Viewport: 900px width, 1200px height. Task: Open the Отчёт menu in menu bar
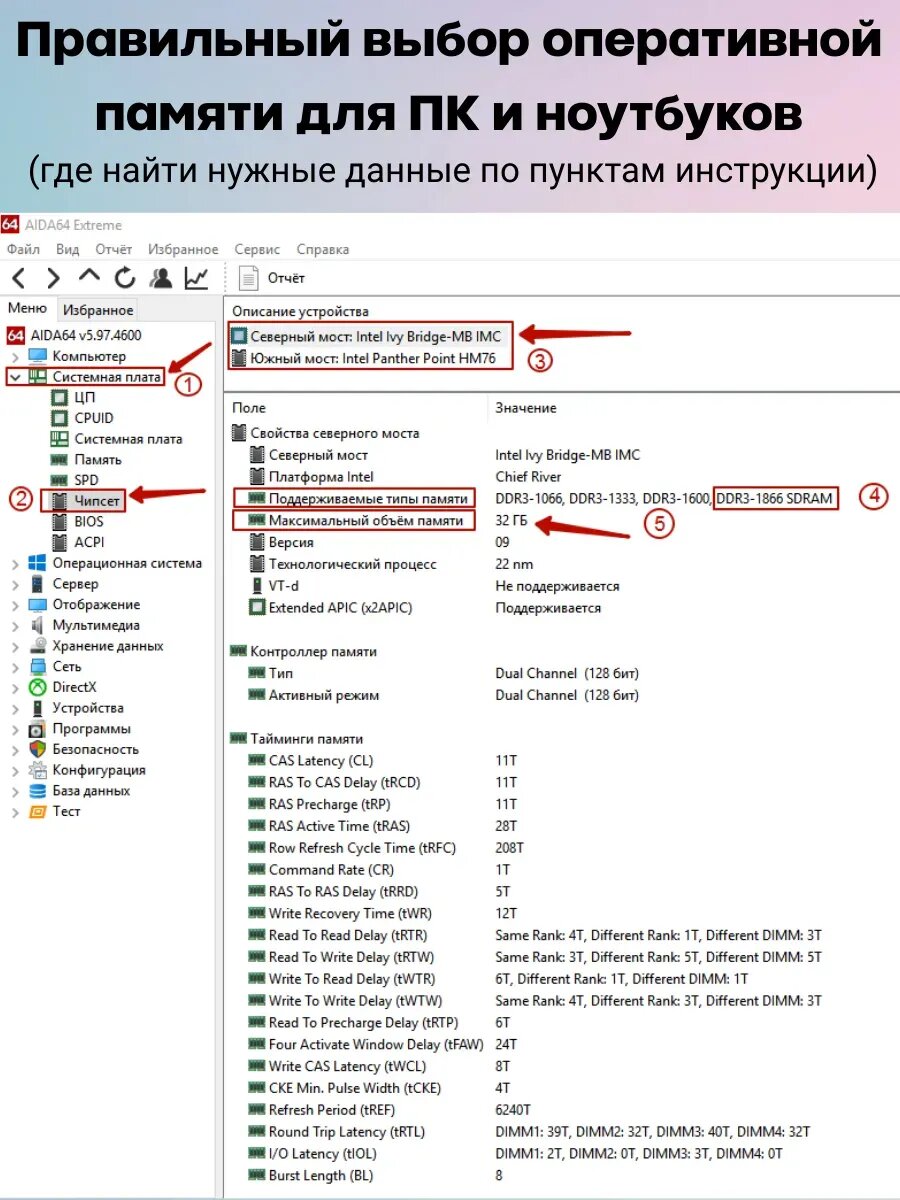(x=114, y=249)
